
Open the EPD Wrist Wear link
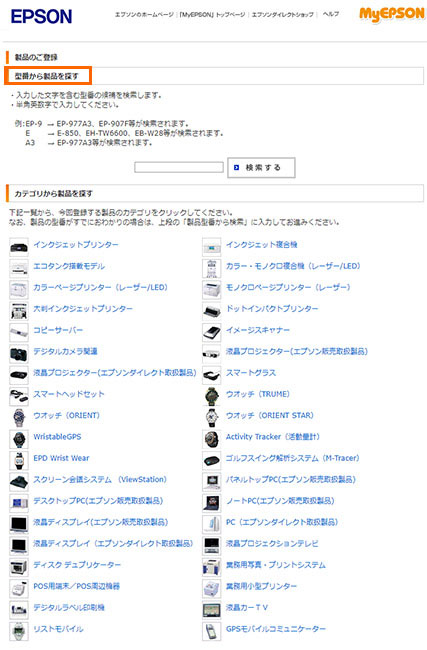(61, 458)
